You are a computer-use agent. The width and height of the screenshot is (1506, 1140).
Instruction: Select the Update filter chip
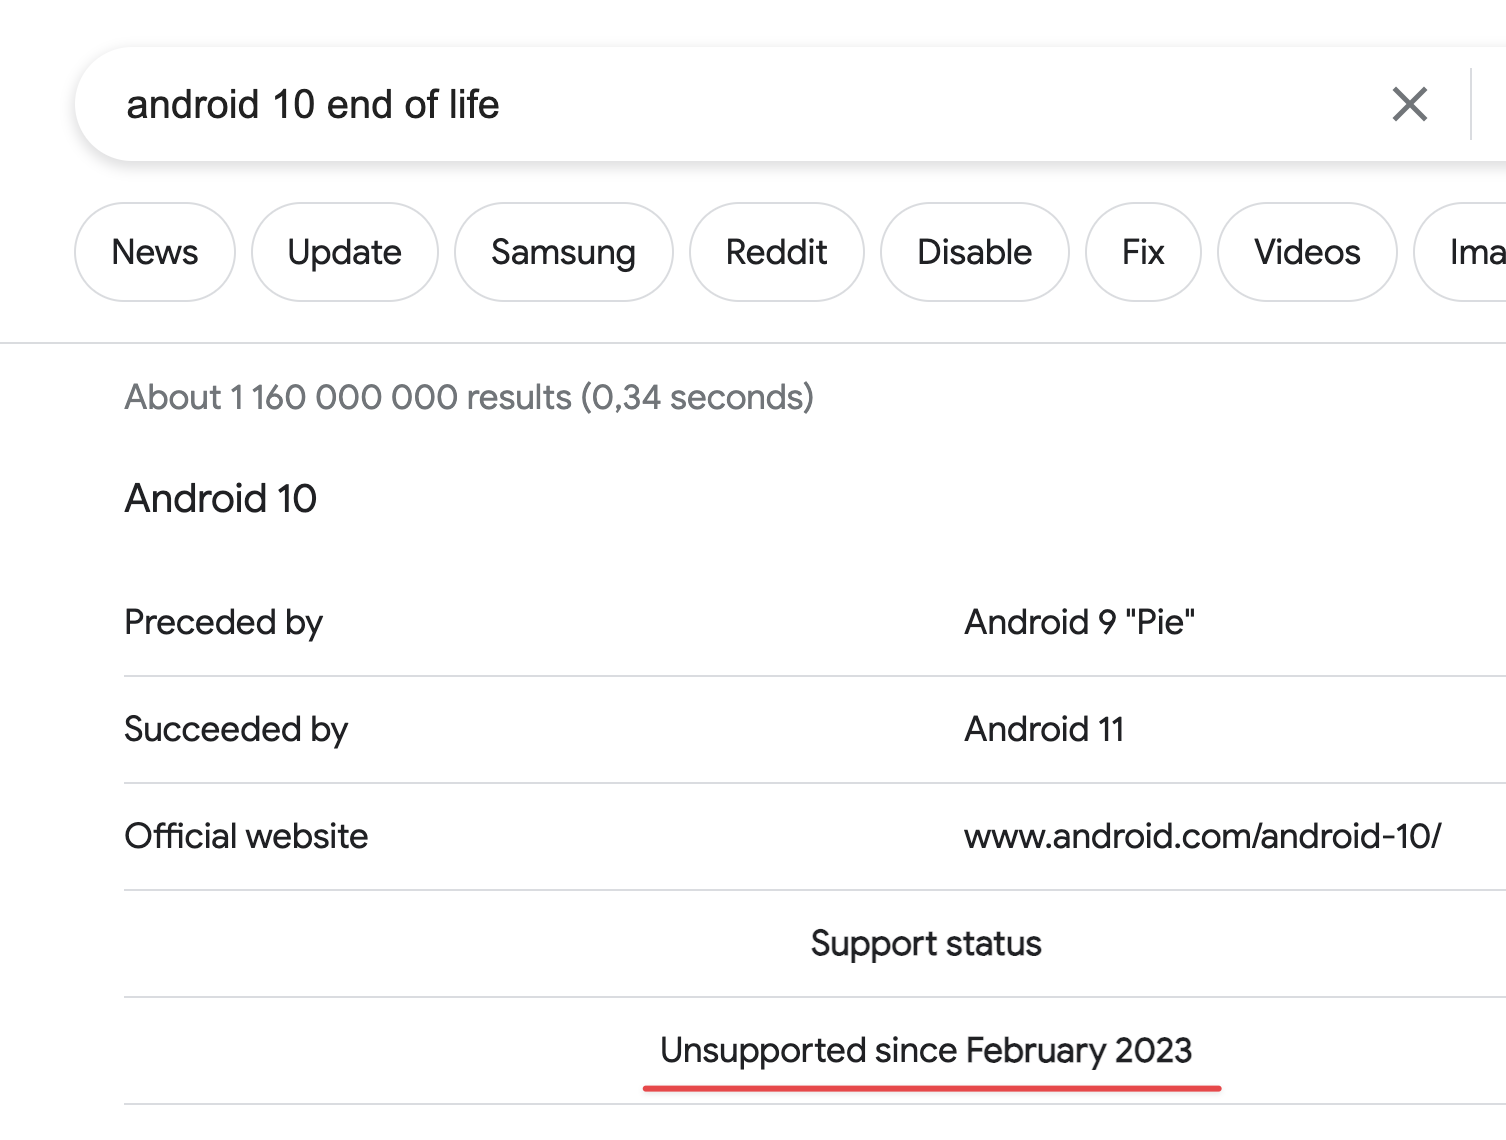pos(344,252)
